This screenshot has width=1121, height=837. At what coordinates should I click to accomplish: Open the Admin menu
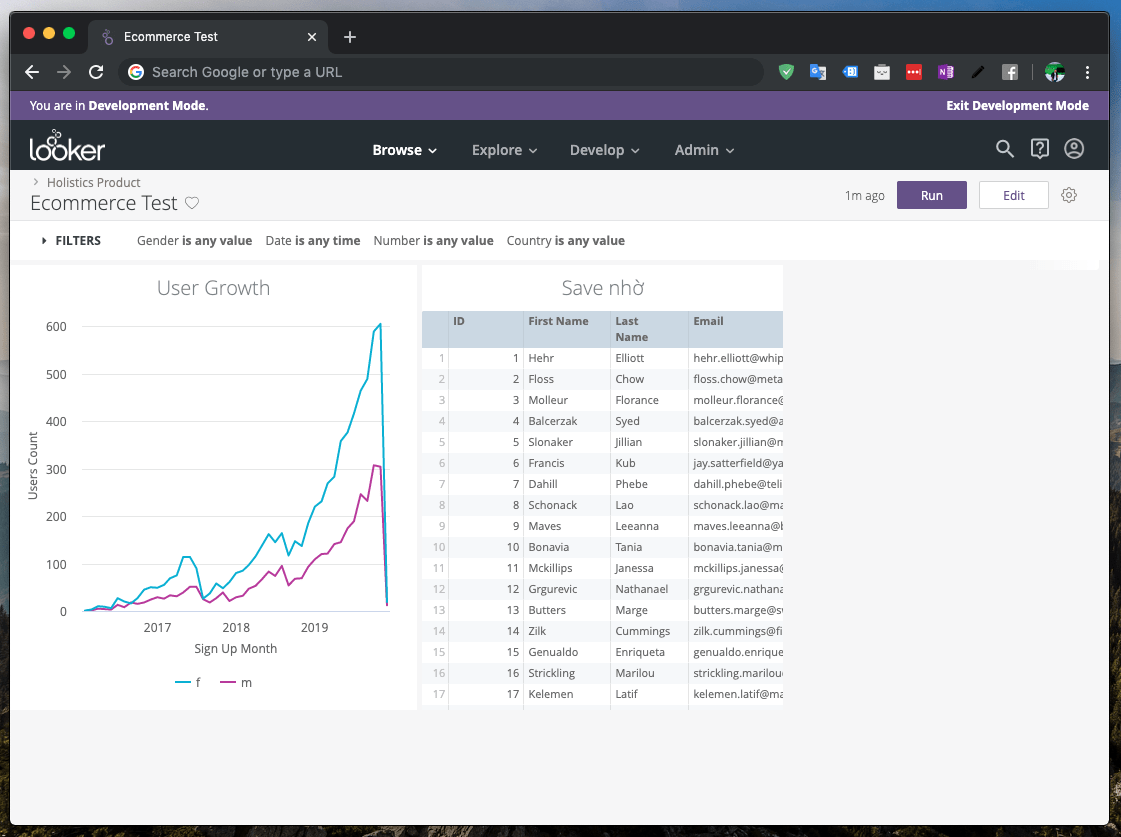[x=704, y=150]
